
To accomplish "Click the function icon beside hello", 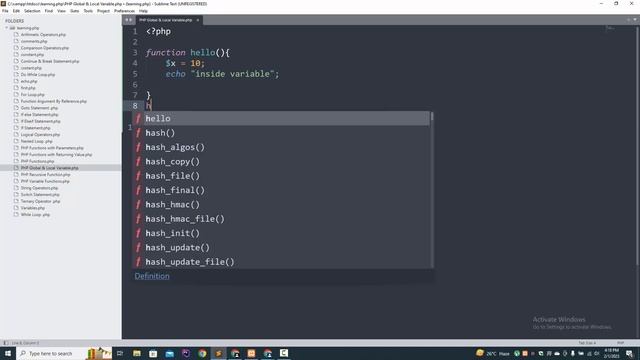I will click(x=138, y=118).
